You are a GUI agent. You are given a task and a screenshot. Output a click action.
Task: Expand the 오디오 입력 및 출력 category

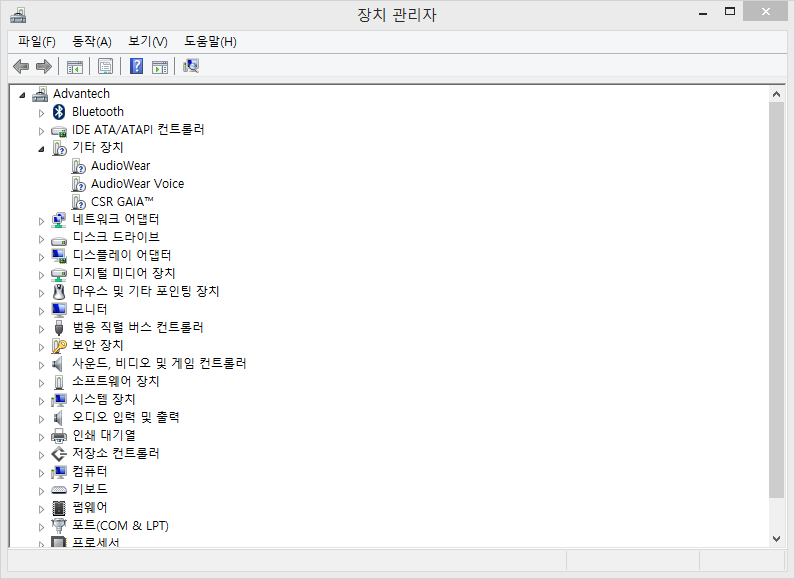tap(41, 419)
